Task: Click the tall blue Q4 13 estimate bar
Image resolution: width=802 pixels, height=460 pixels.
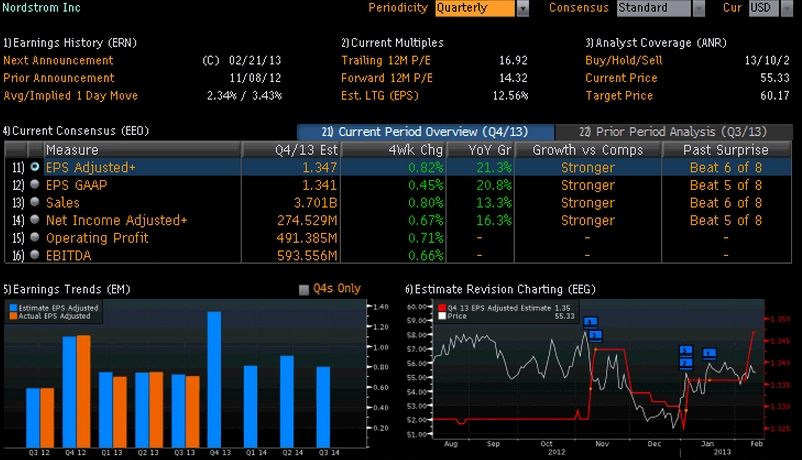Action: tap(214, 379)
